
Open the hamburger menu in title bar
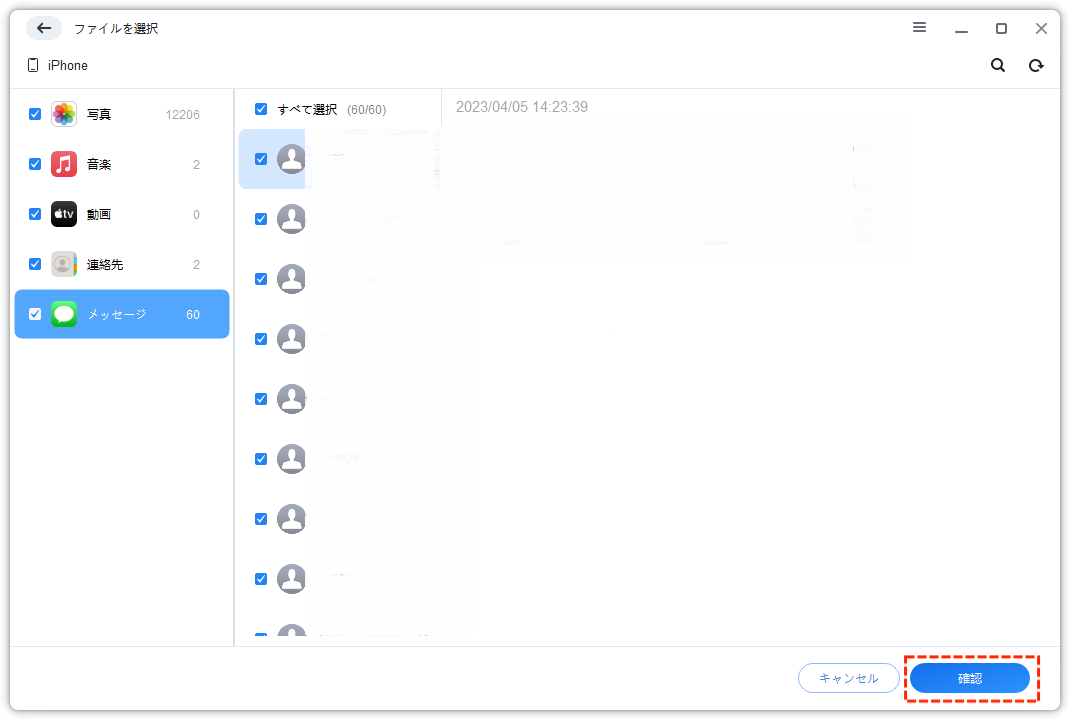pos(919,28)
